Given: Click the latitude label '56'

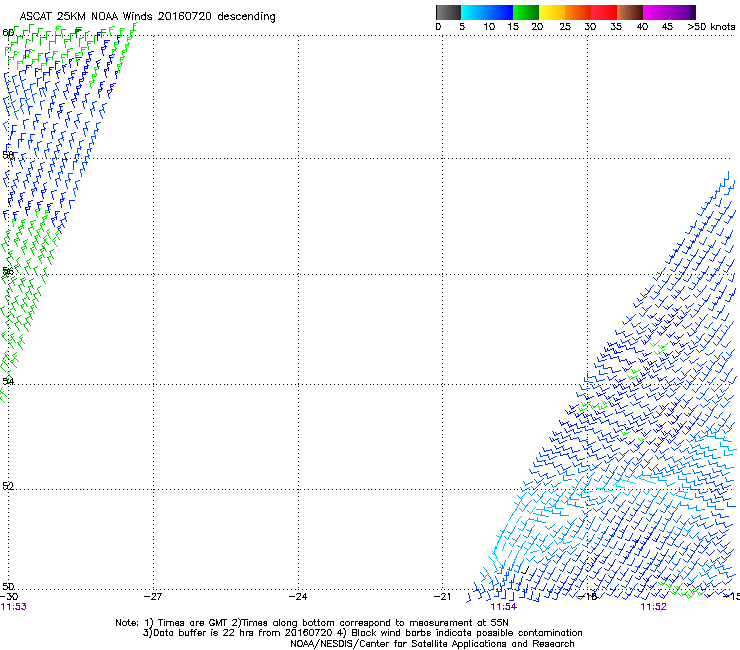Looking at the screenshot, I should (x=8, y=271).
